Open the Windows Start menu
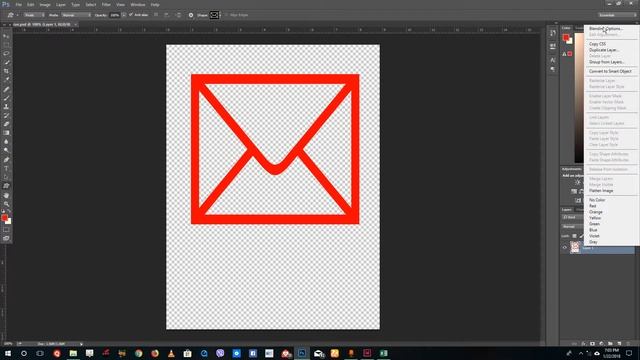The image size is (640, 360). pyautogui.click(x=7, y=353)
